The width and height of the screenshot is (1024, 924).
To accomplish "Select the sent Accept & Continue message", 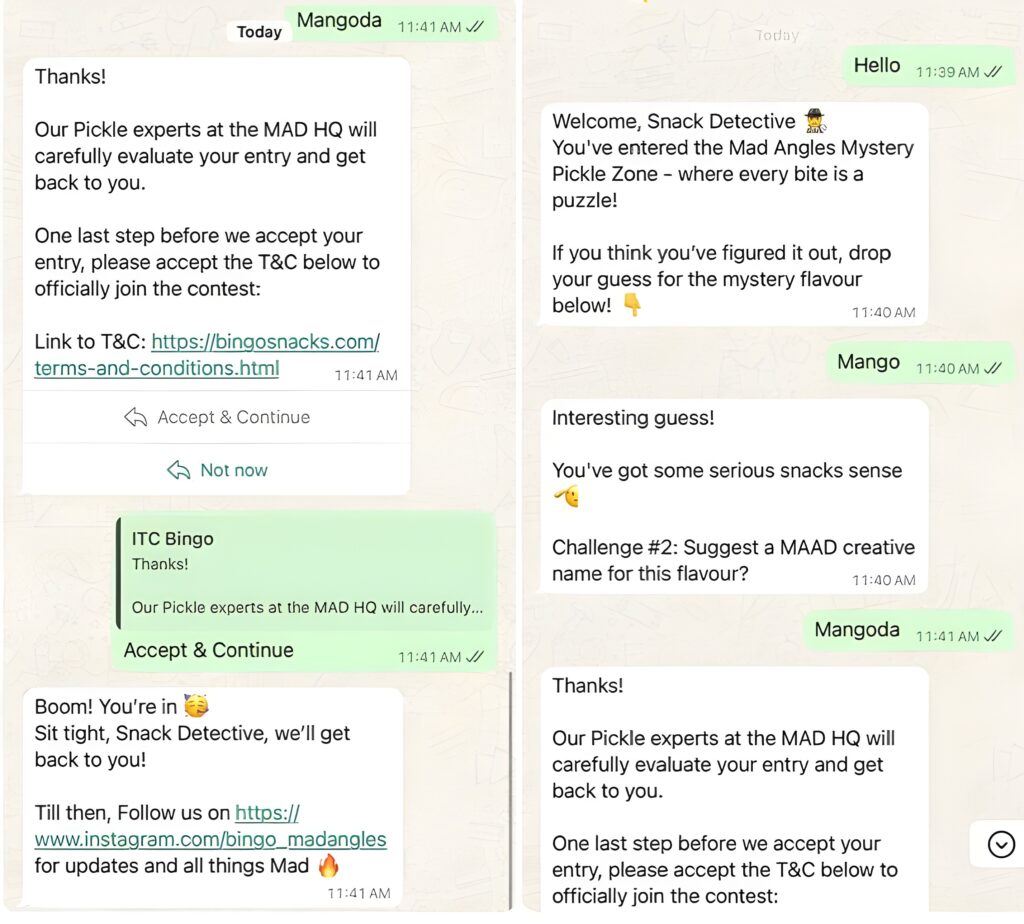I will click(303, 592).
